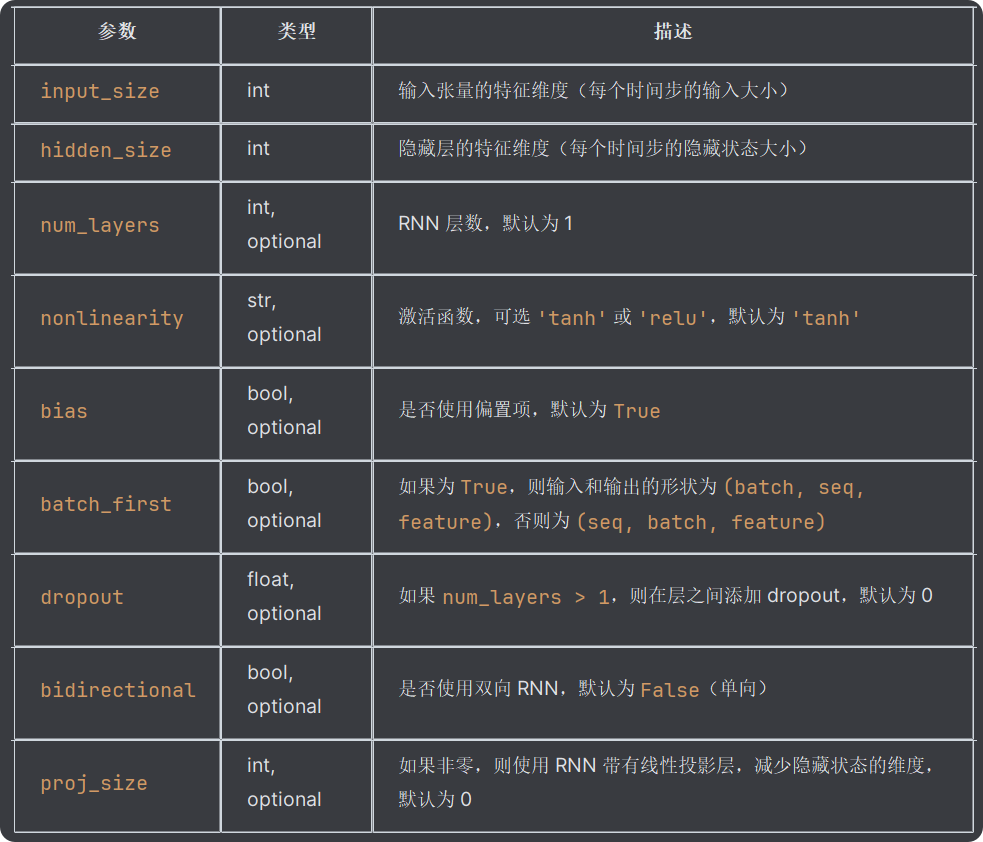
Task: Click the dropout parameter name
Action: [x=81, y=597]
